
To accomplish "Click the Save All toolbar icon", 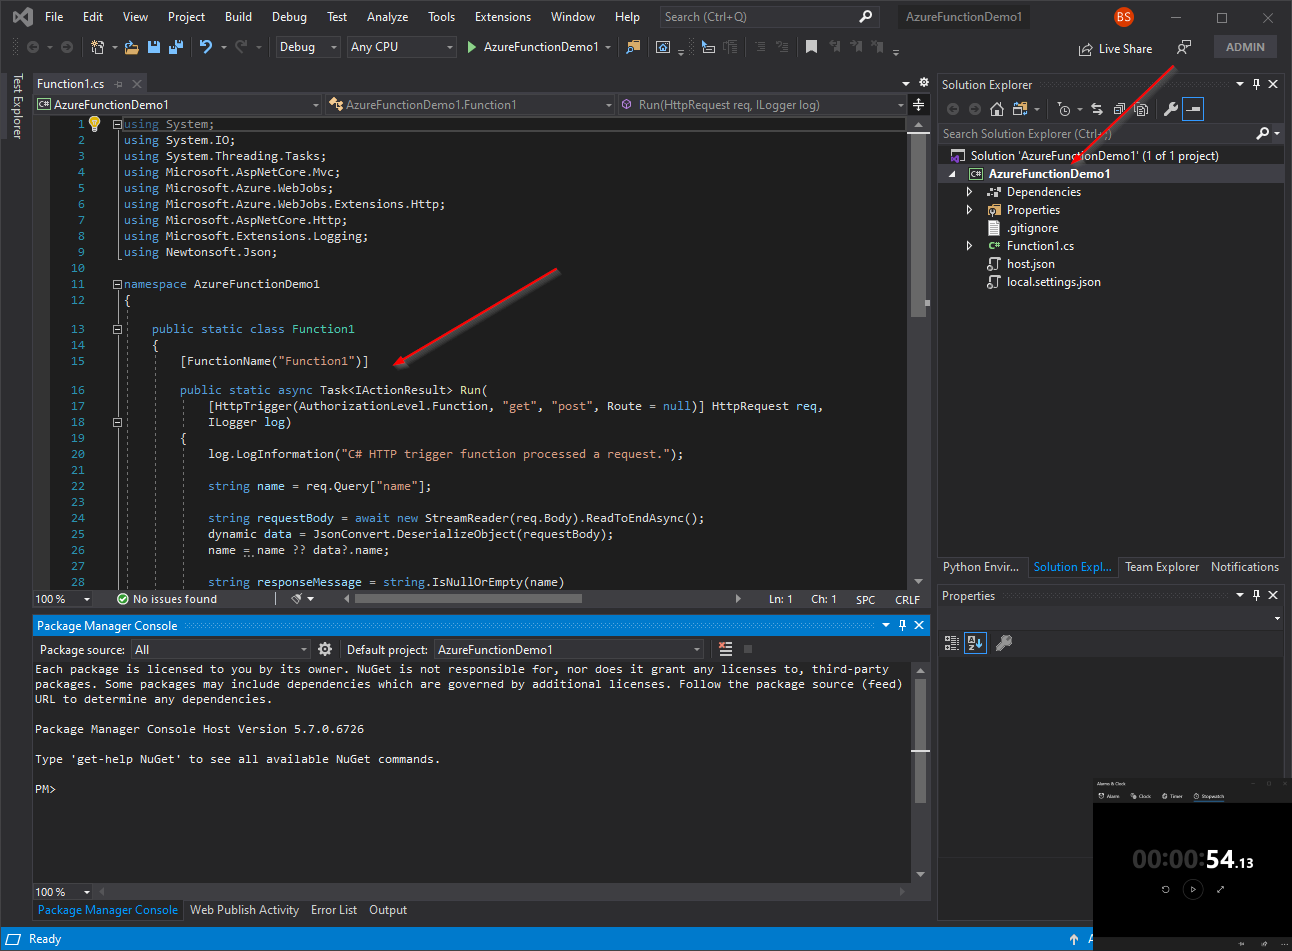I will (175, 47).
